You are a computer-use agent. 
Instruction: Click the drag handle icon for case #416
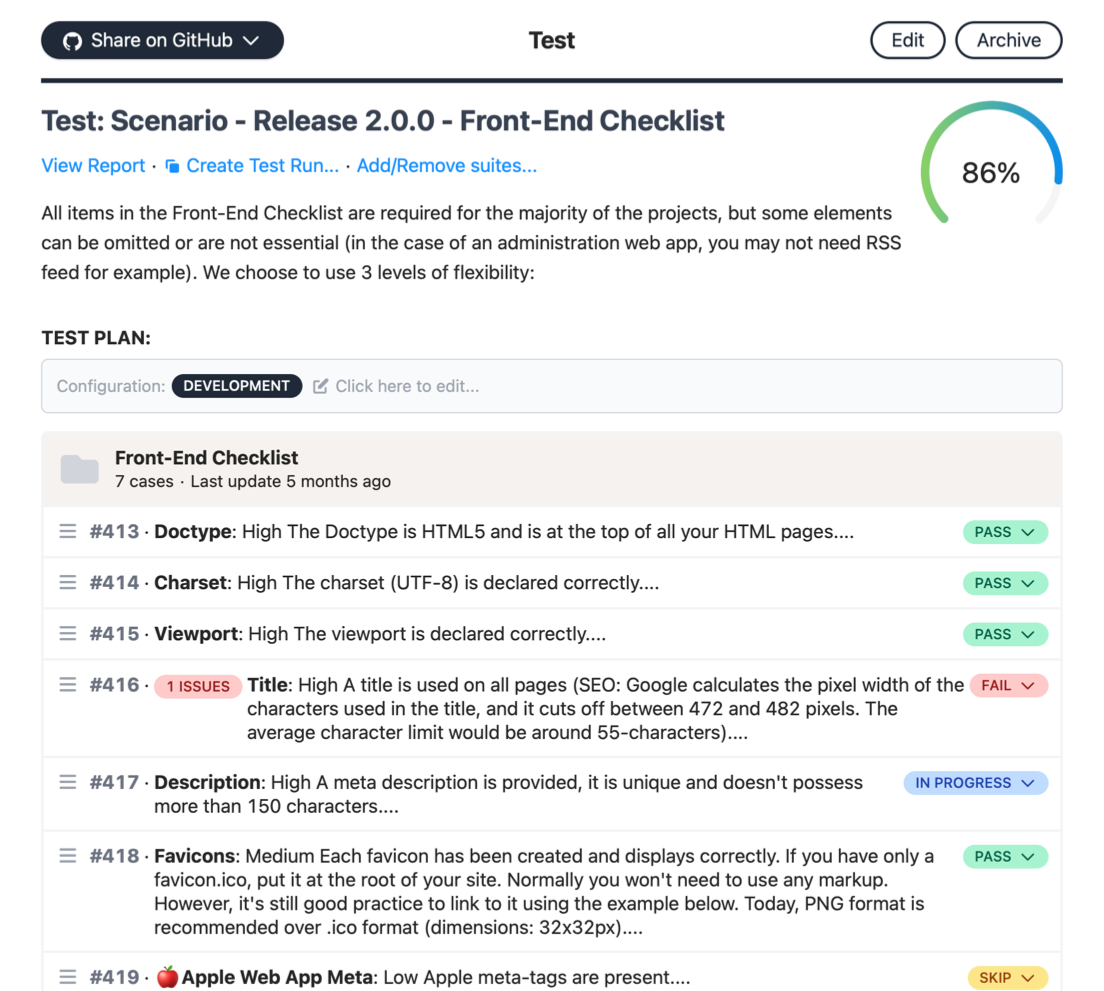68,685
